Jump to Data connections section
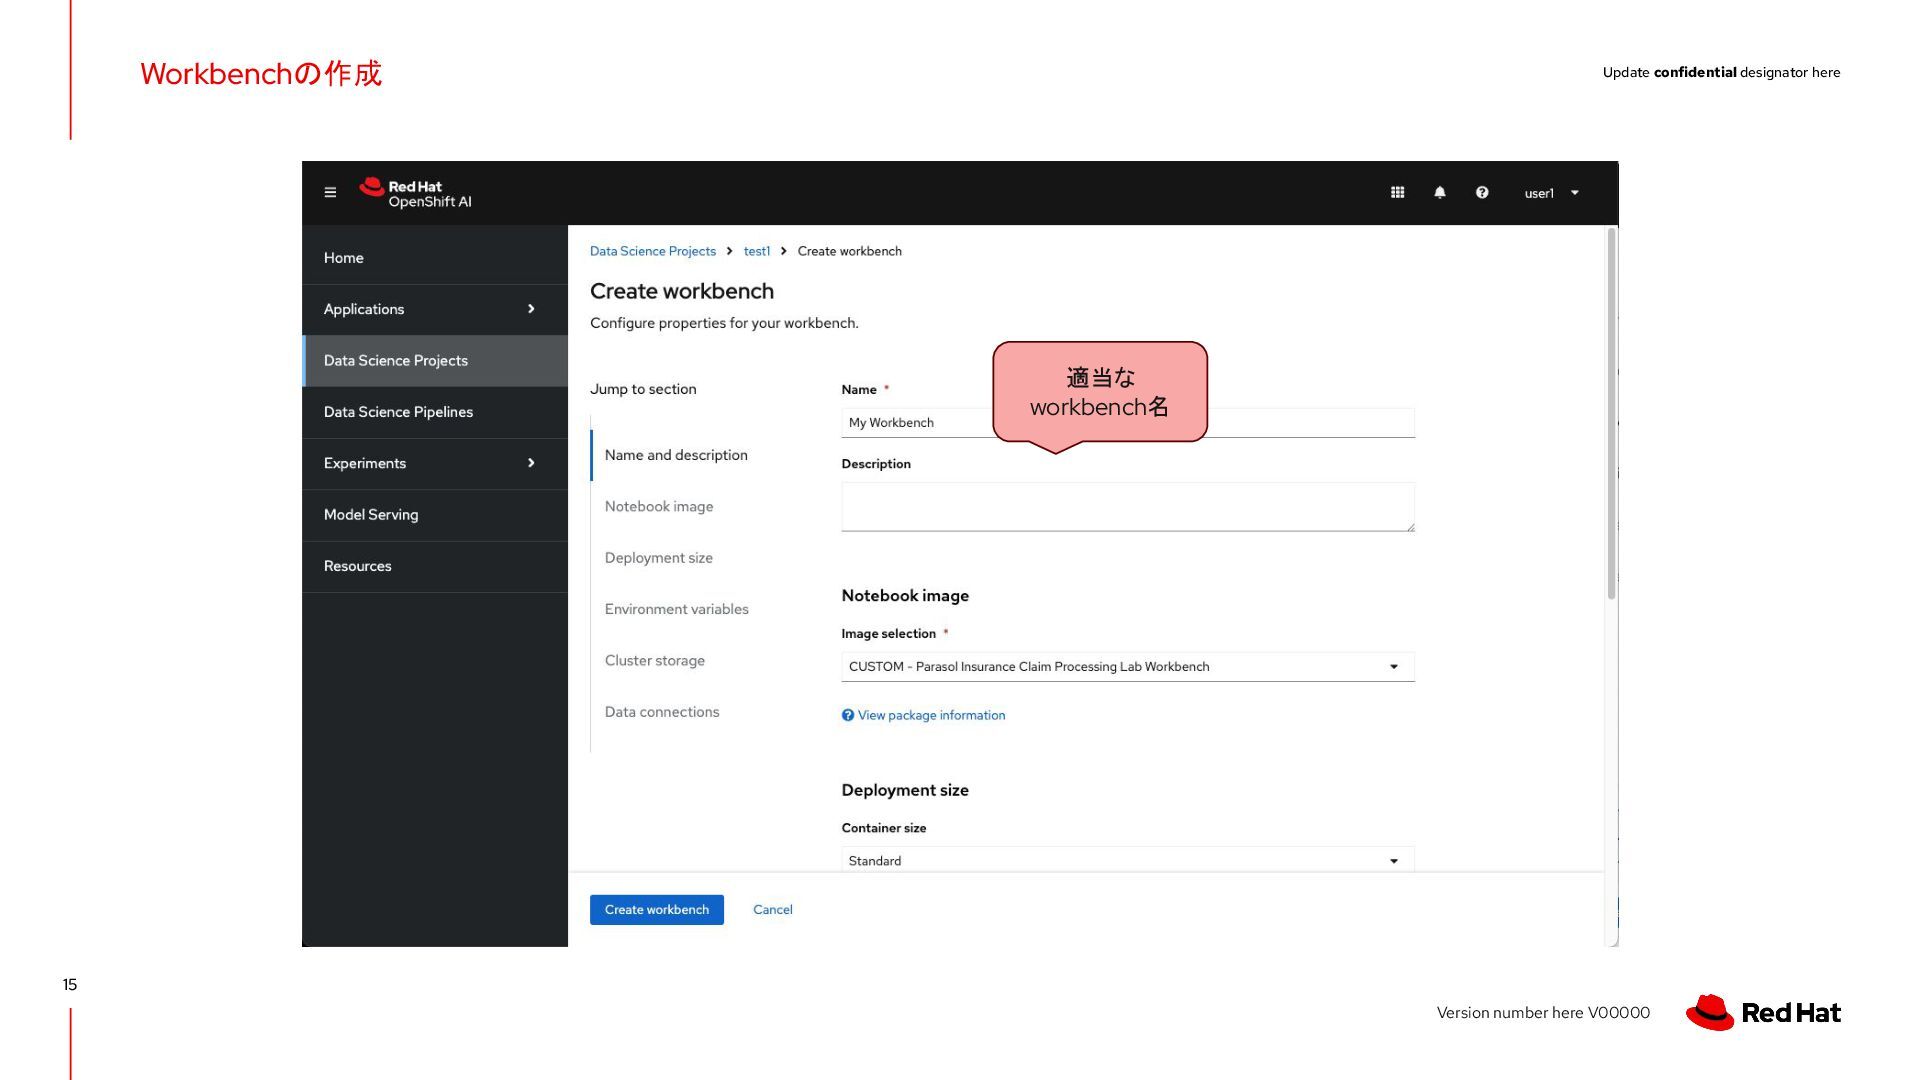Image resolution: width=1920 pixels, height=1080 pixels. (662, 712)
